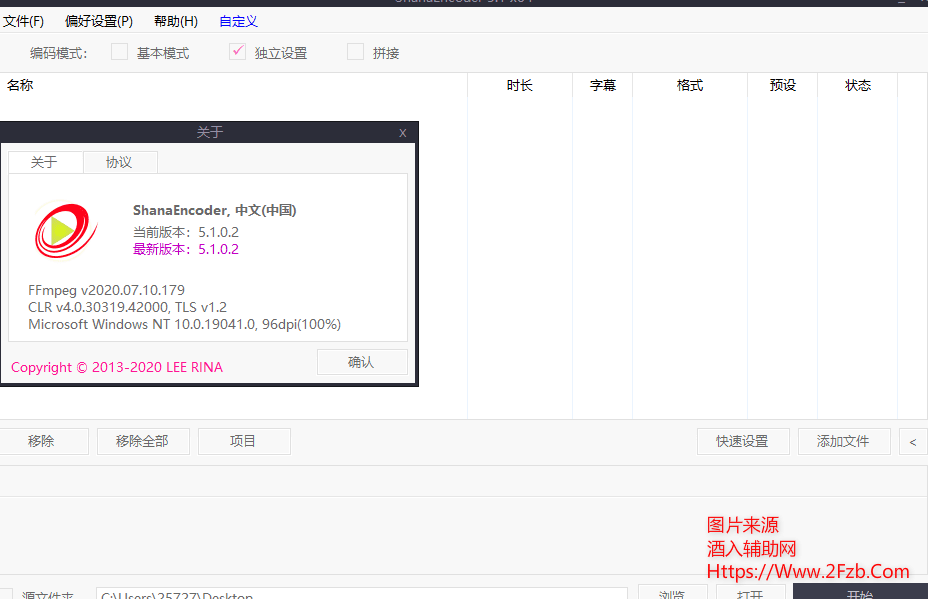This screenshot has width=928, height=599.
Task: Click the 最新版本 5.1.0.2 link
Action: (186, 249)
